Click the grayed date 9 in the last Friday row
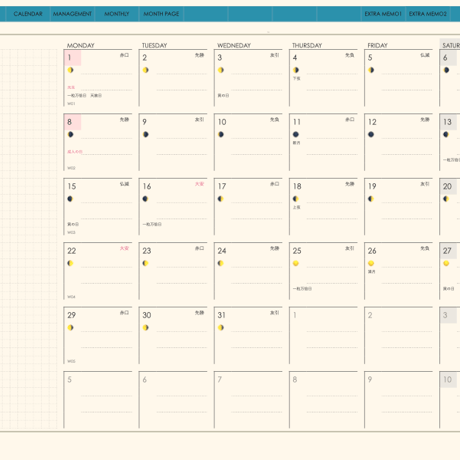 370,379
